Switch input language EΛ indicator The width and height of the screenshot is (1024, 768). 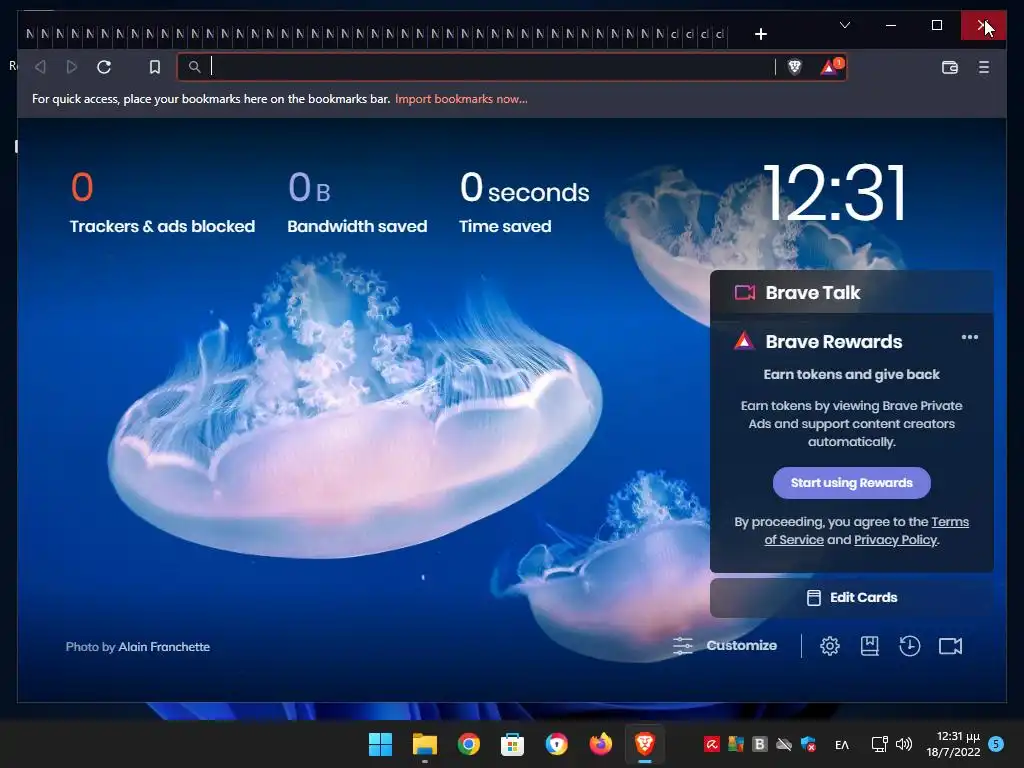(842, 744)
